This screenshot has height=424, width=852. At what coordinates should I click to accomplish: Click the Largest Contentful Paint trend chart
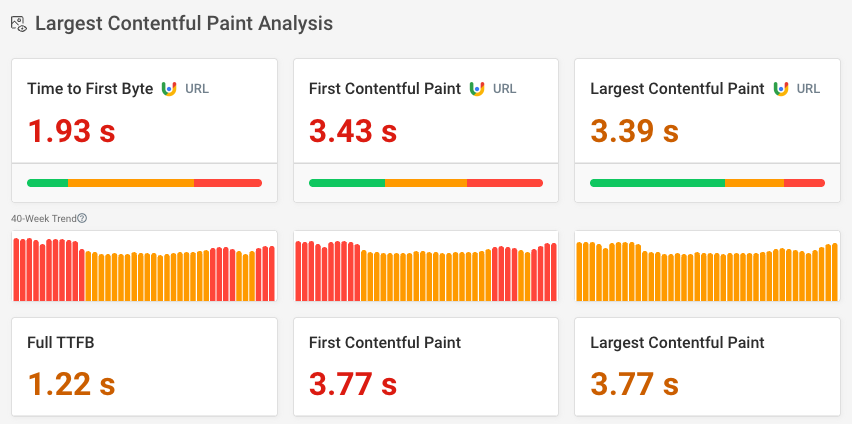click(x=707, y=268)
